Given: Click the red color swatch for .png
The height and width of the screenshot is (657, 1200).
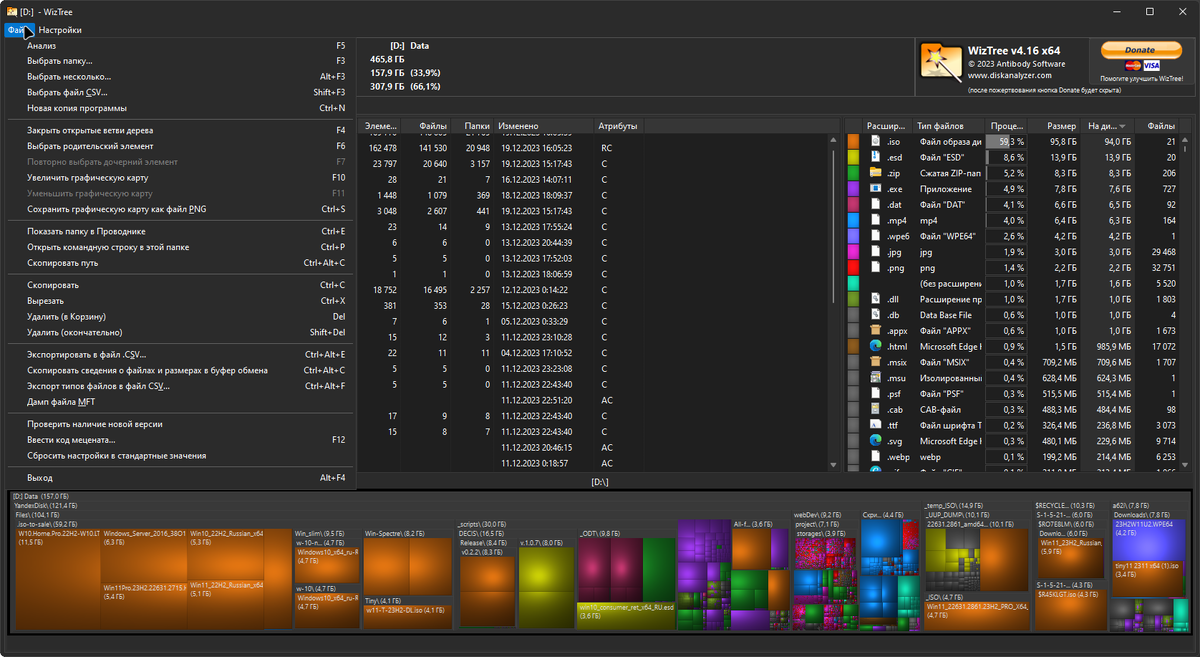Looking at the screenshot, I should [853, 268].
